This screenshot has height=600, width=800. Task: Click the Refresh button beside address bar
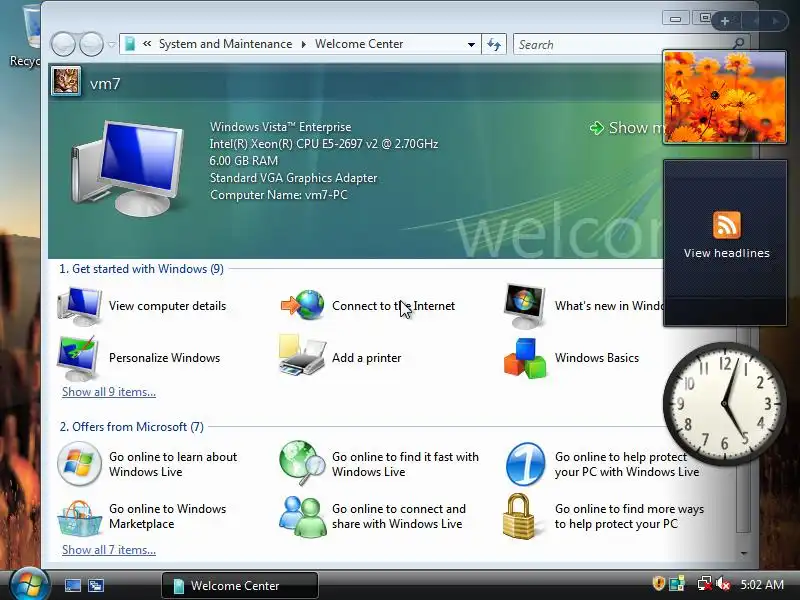pos(494,44)
